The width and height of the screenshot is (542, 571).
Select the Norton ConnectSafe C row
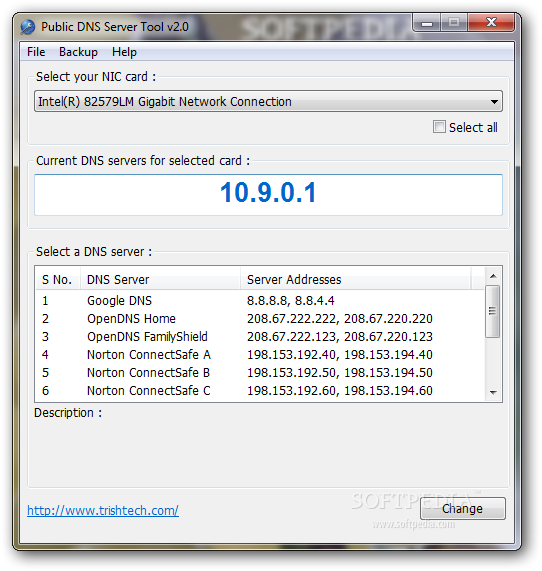(x=260, y=391)
